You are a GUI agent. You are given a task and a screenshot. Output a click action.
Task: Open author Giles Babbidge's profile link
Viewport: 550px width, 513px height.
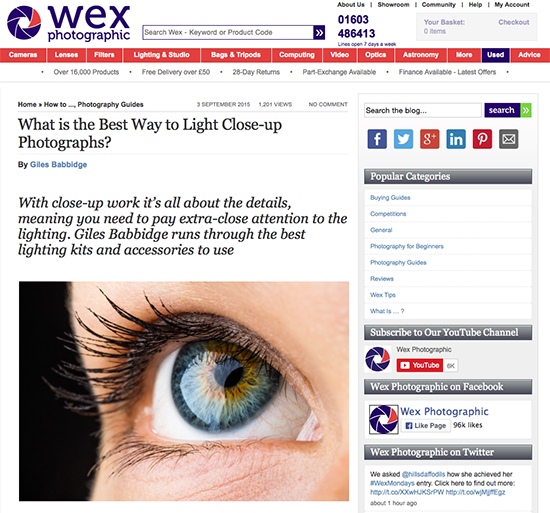pos(58,164)
